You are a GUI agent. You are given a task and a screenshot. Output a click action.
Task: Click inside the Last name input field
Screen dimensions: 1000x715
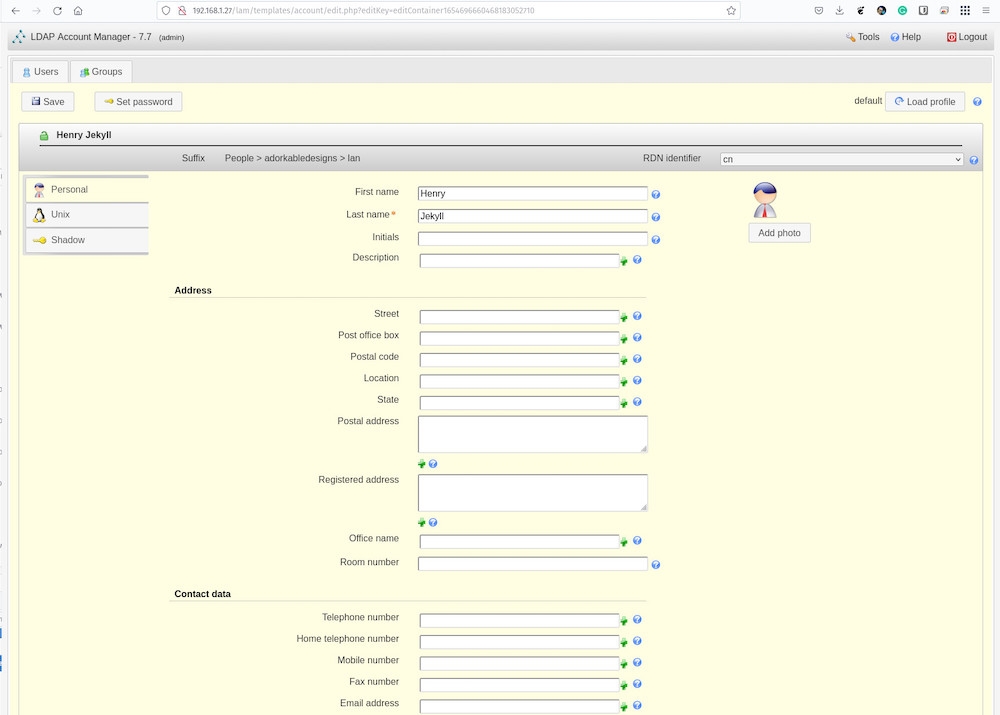click(x=531, y=216)
